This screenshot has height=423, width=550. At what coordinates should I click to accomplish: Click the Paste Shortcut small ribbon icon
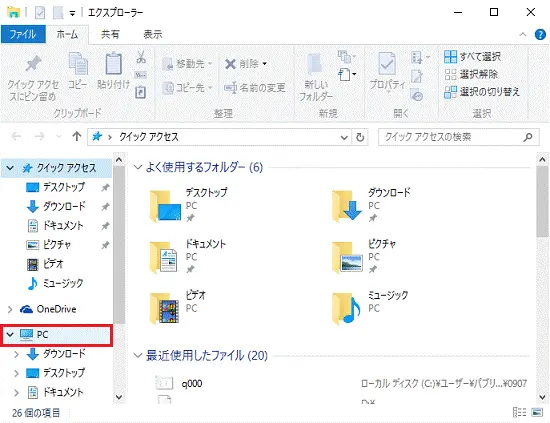click(141, 92)
